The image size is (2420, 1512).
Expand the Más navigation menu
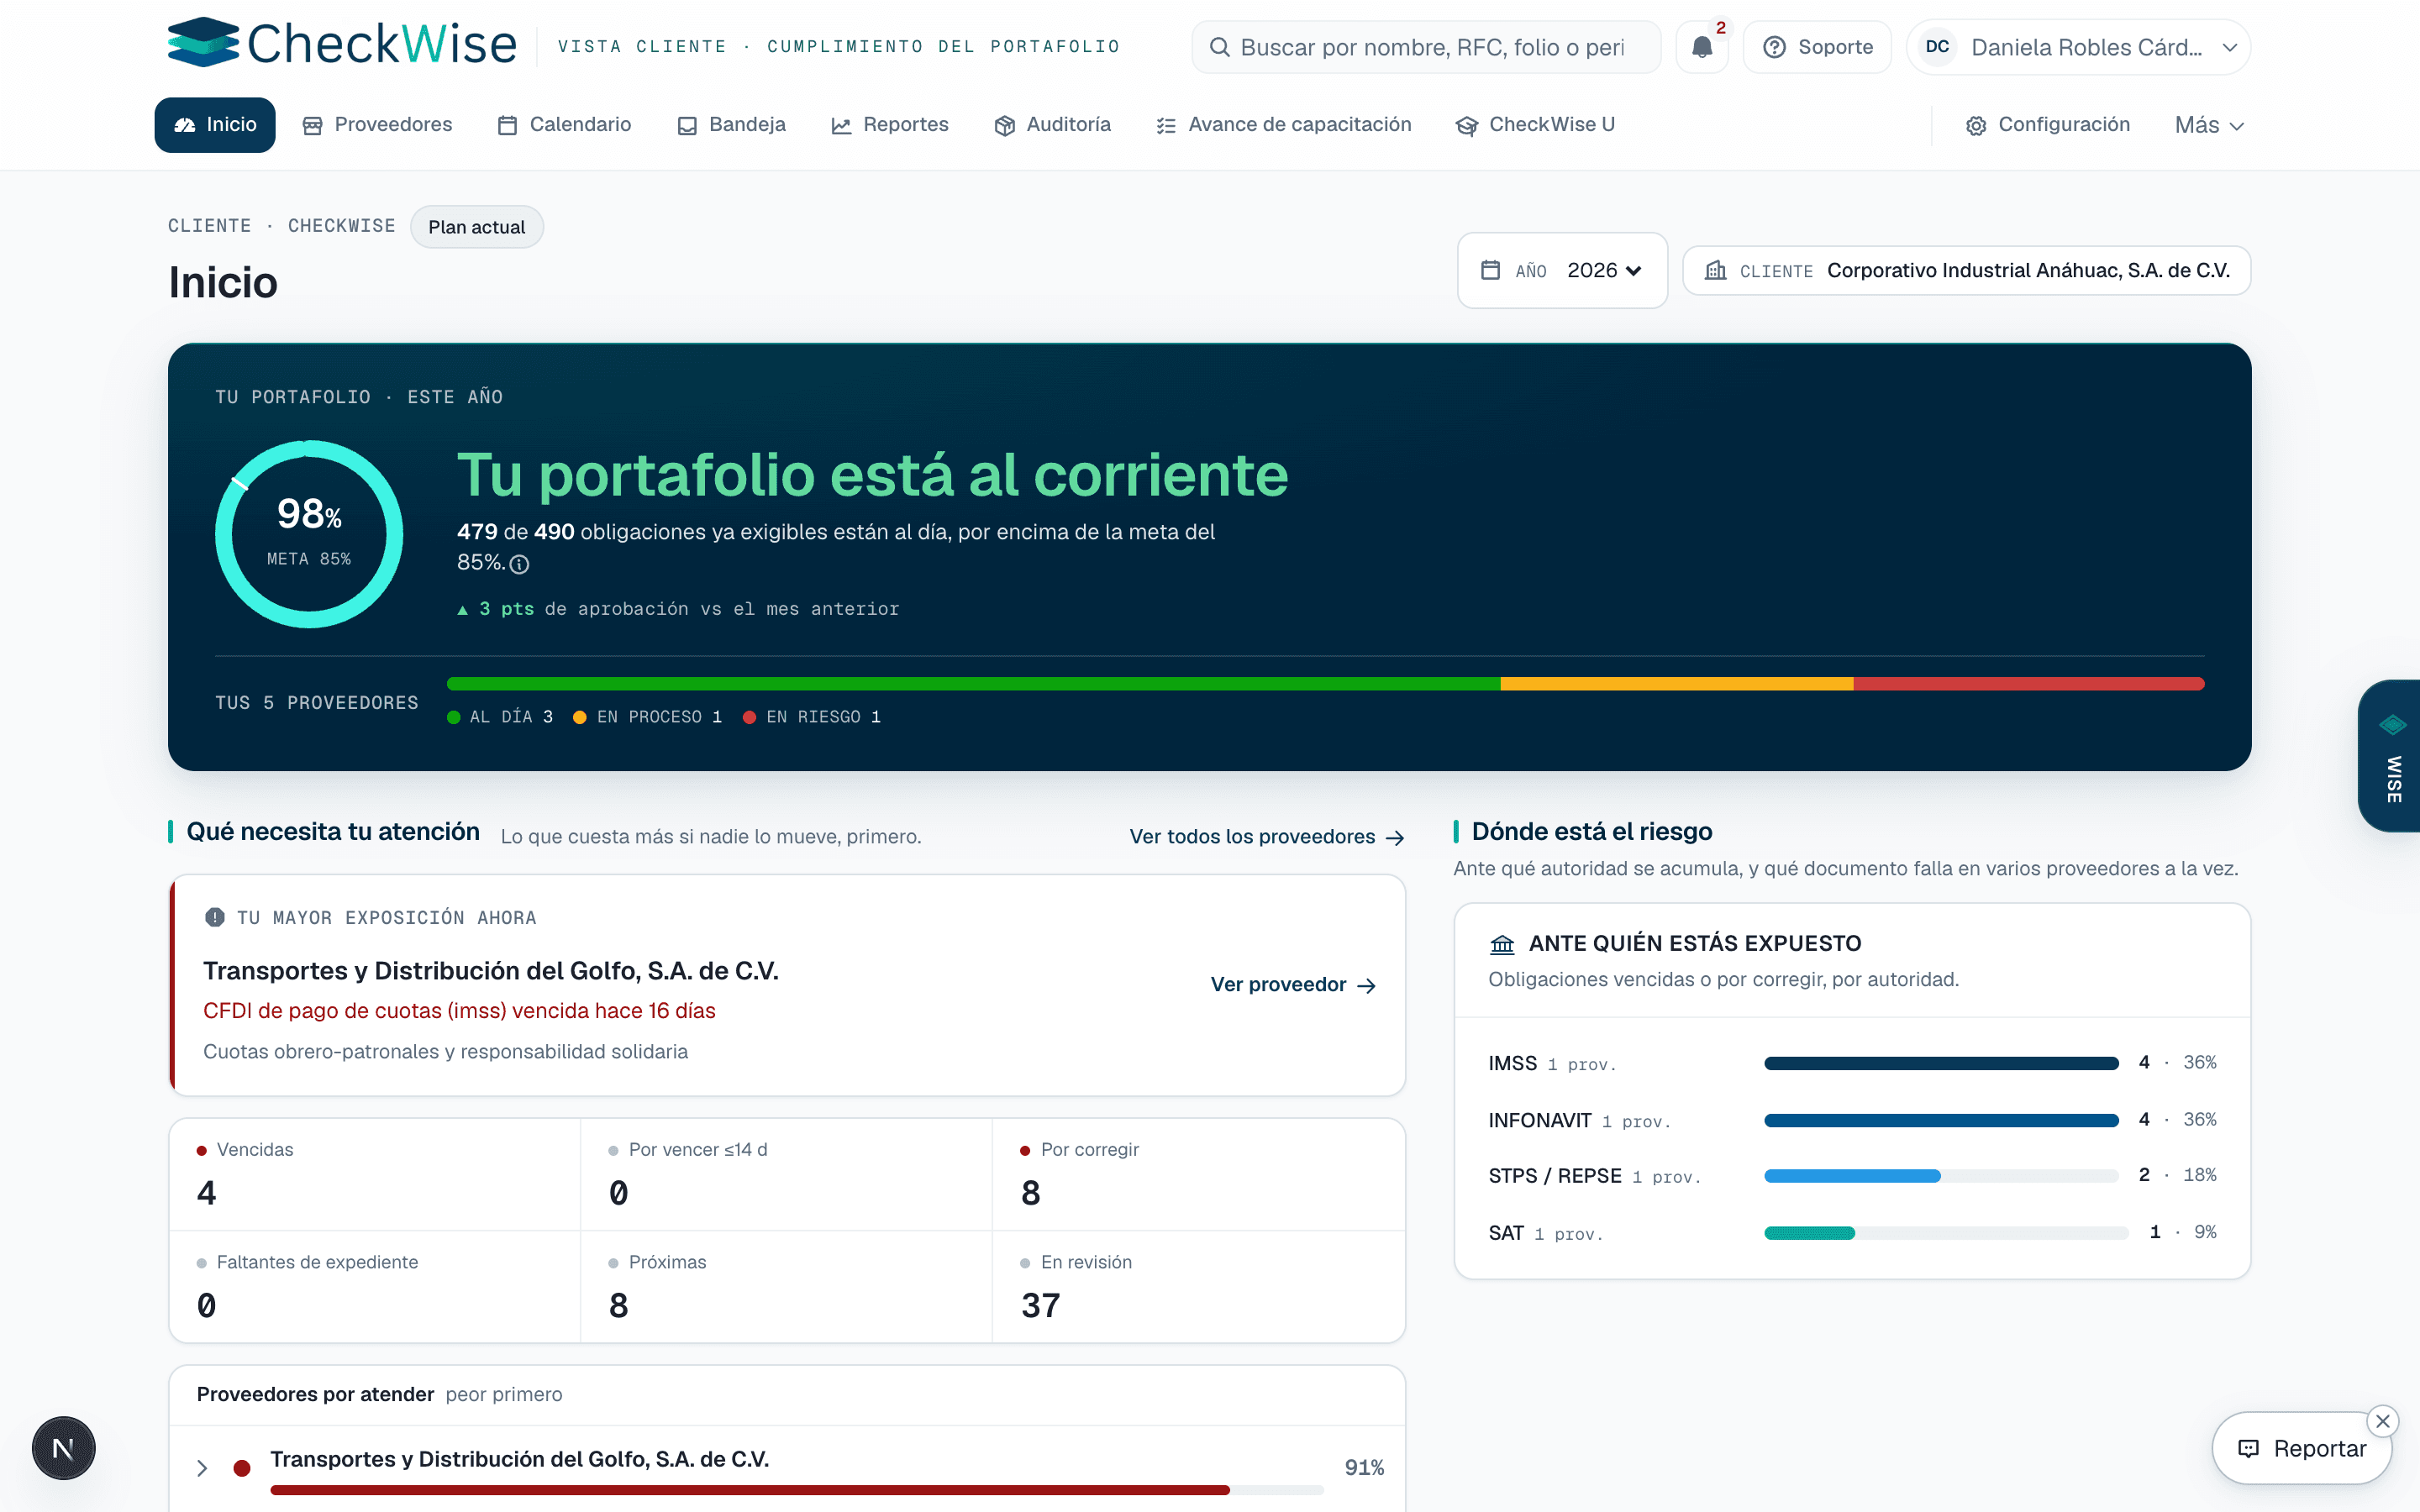[2209, 125]
